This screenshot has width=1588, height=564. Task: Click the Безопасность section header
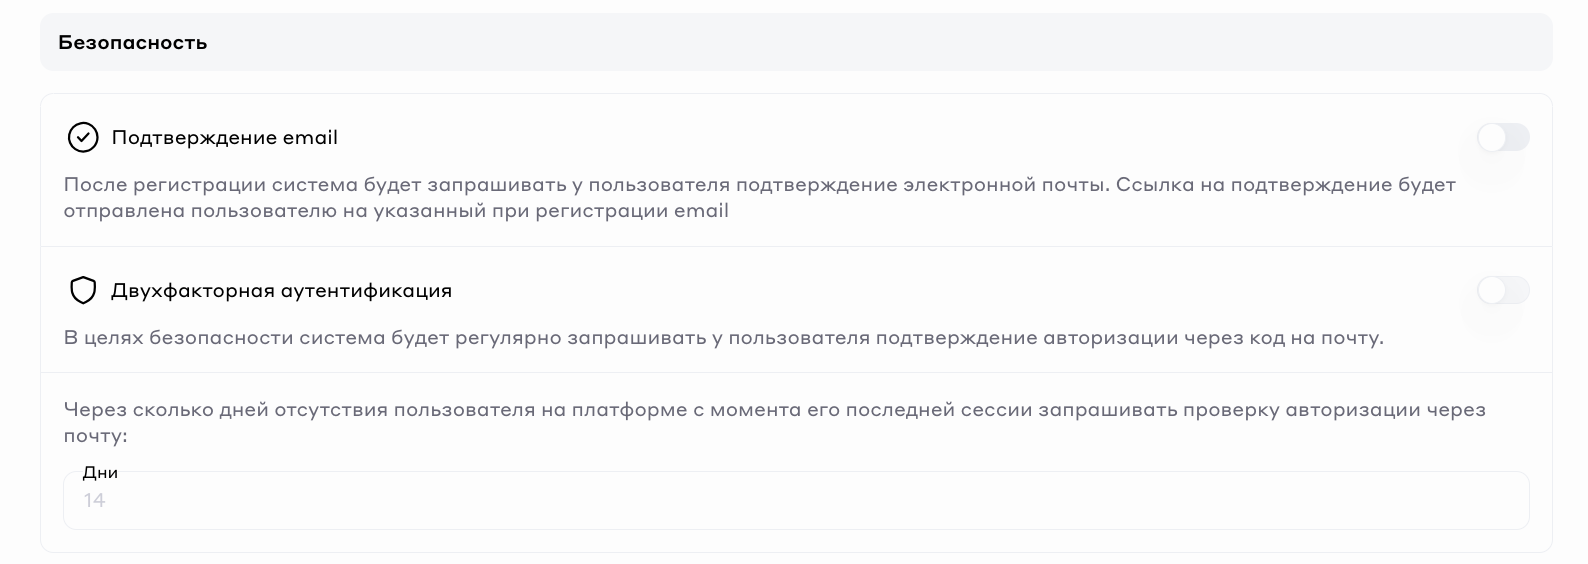(133, 43)
